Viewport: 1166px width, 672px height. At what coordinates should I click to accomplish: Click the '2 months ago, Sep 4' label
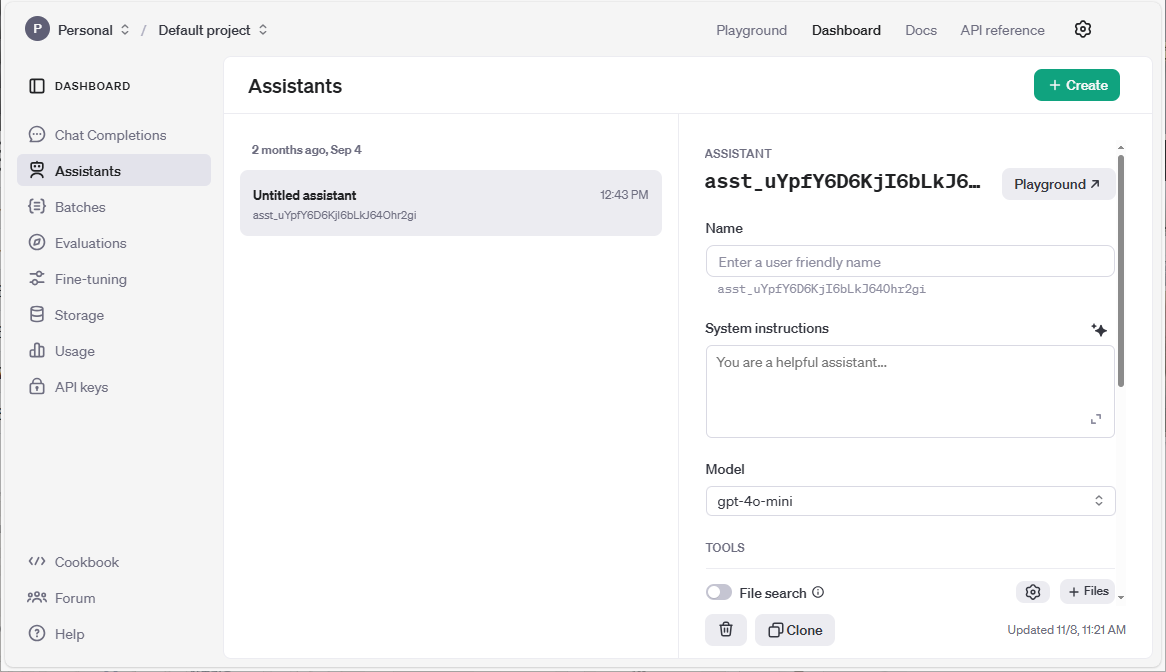pos(306,149)
